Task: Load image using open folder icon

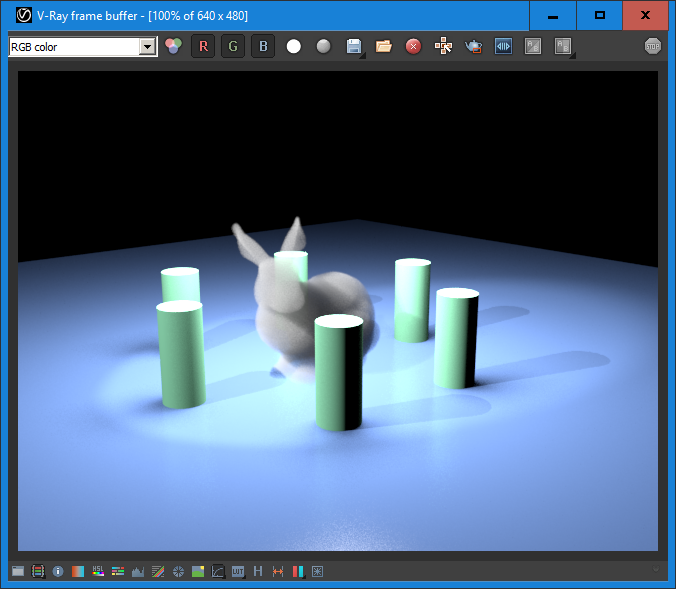Action: [383, 46]
